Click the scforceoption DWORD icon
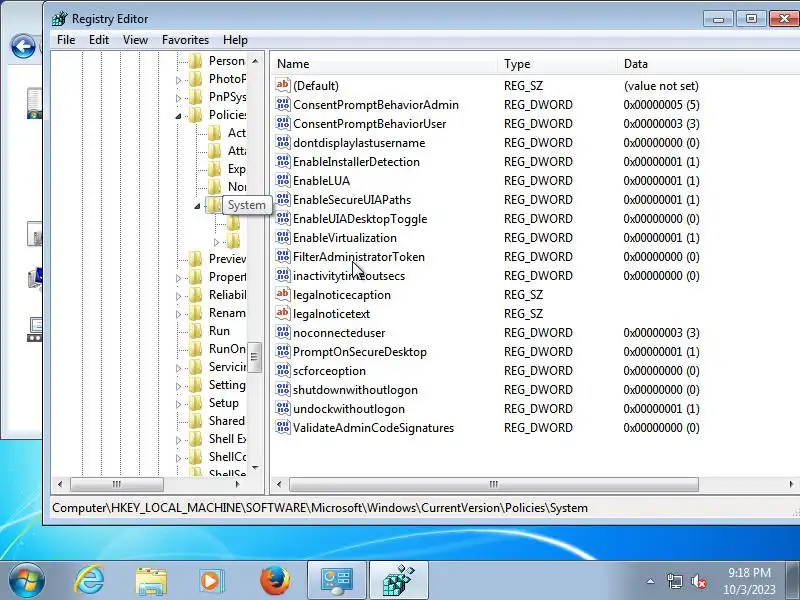 tap(283, 370)
